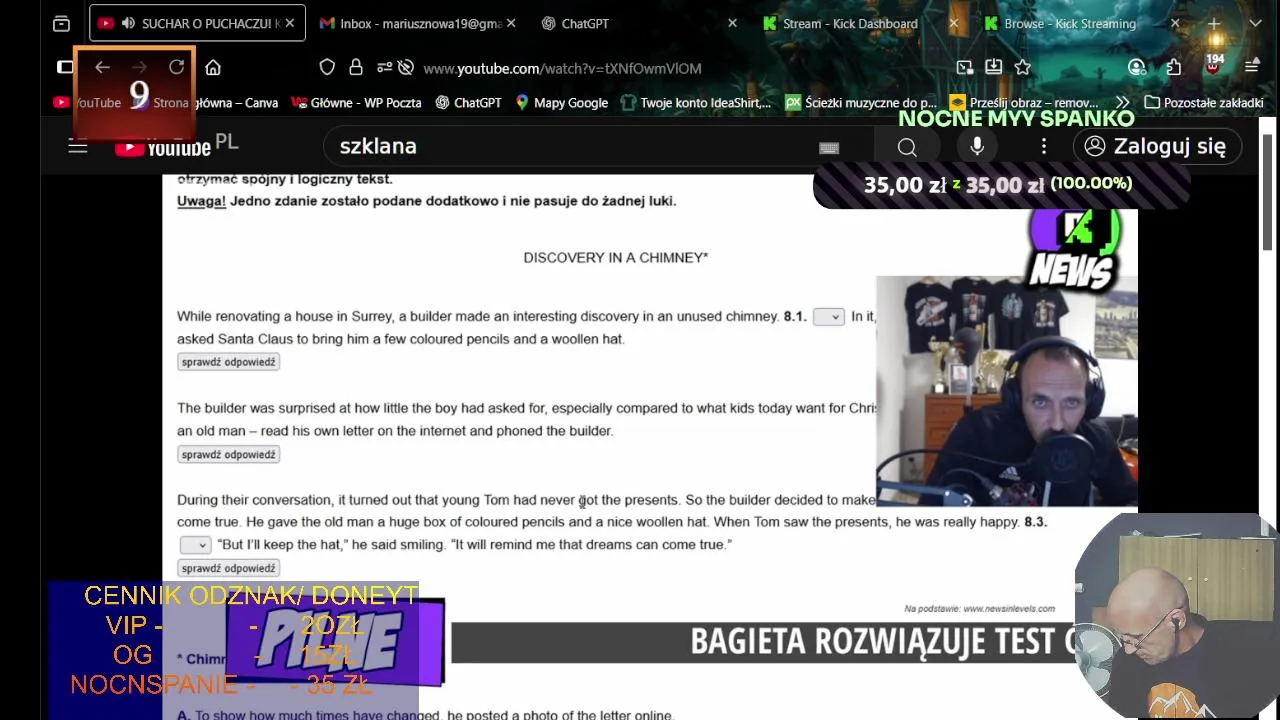
Task: Click the DISCOVERY IN A CHIMNEY heading
Action: click(x=616, y=257)
